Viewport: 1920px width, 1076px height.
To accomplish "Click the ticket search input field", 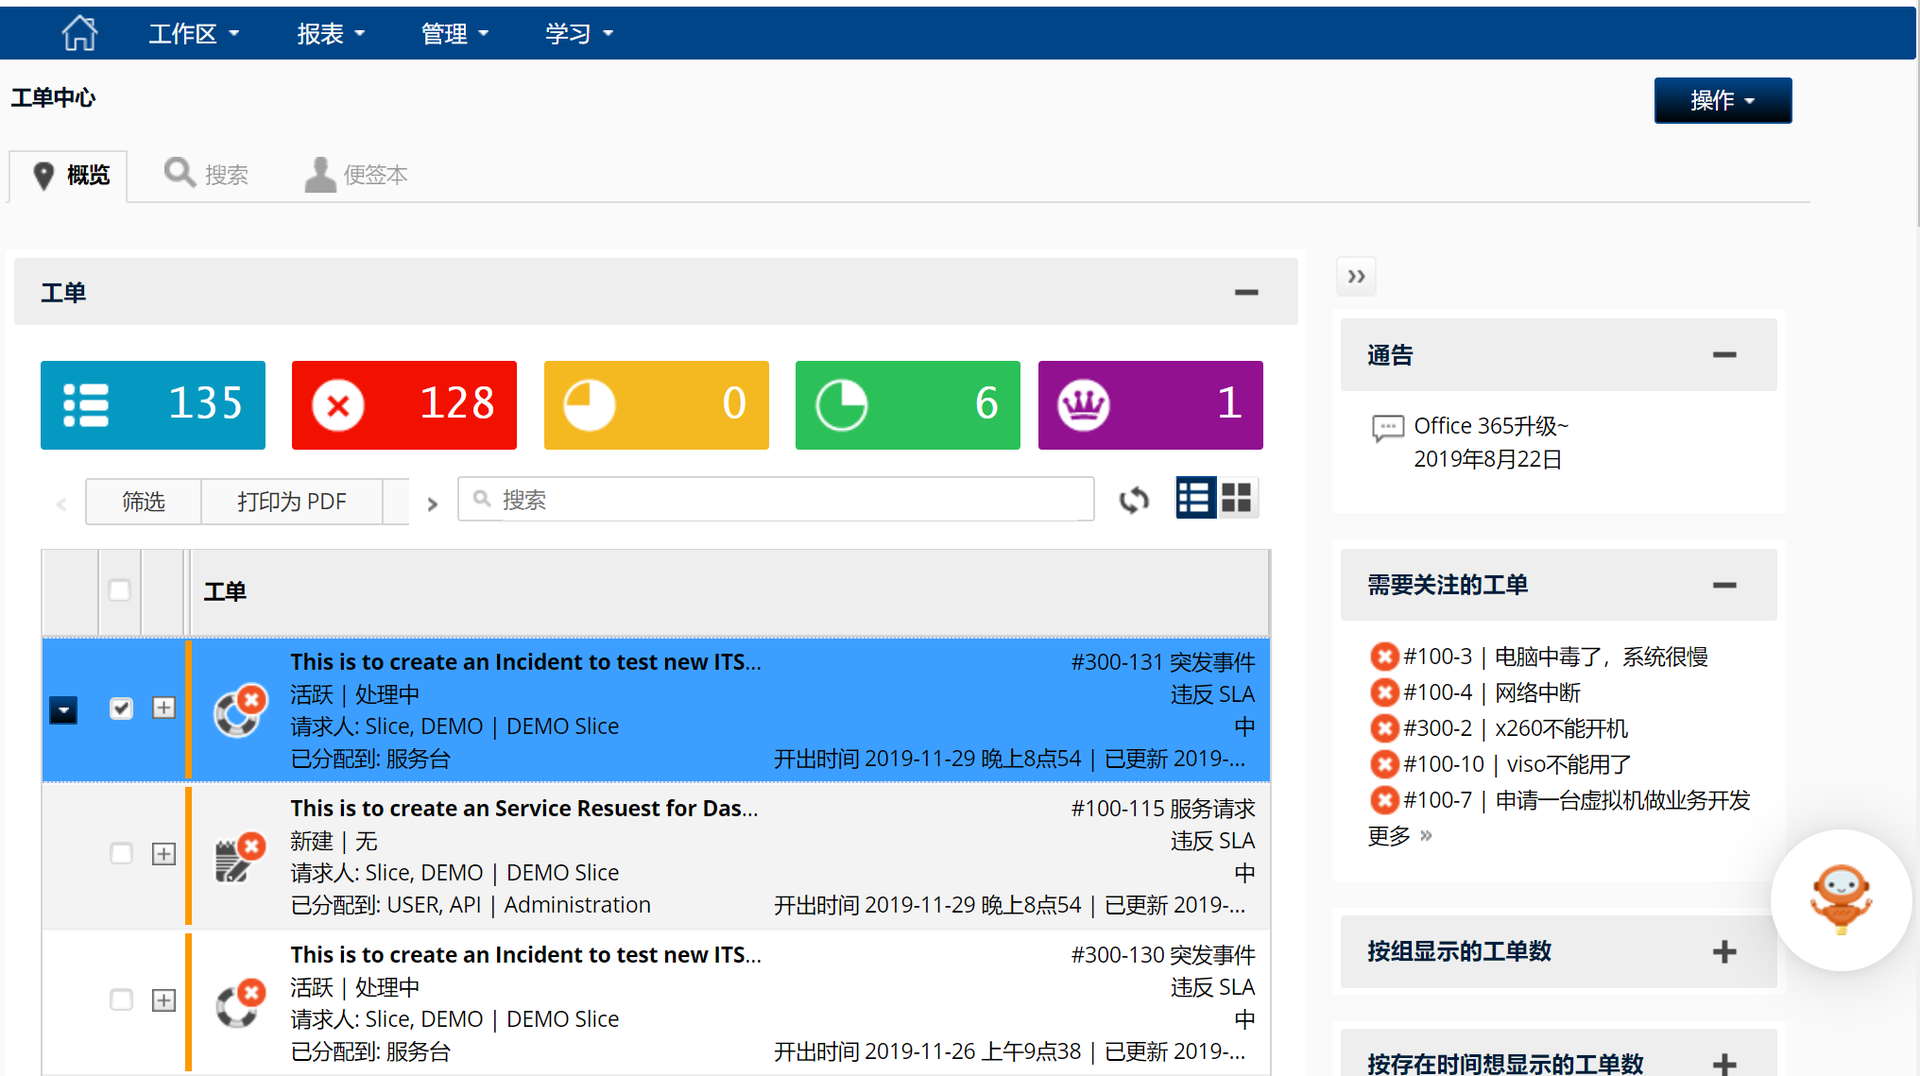I will [775, 500].
